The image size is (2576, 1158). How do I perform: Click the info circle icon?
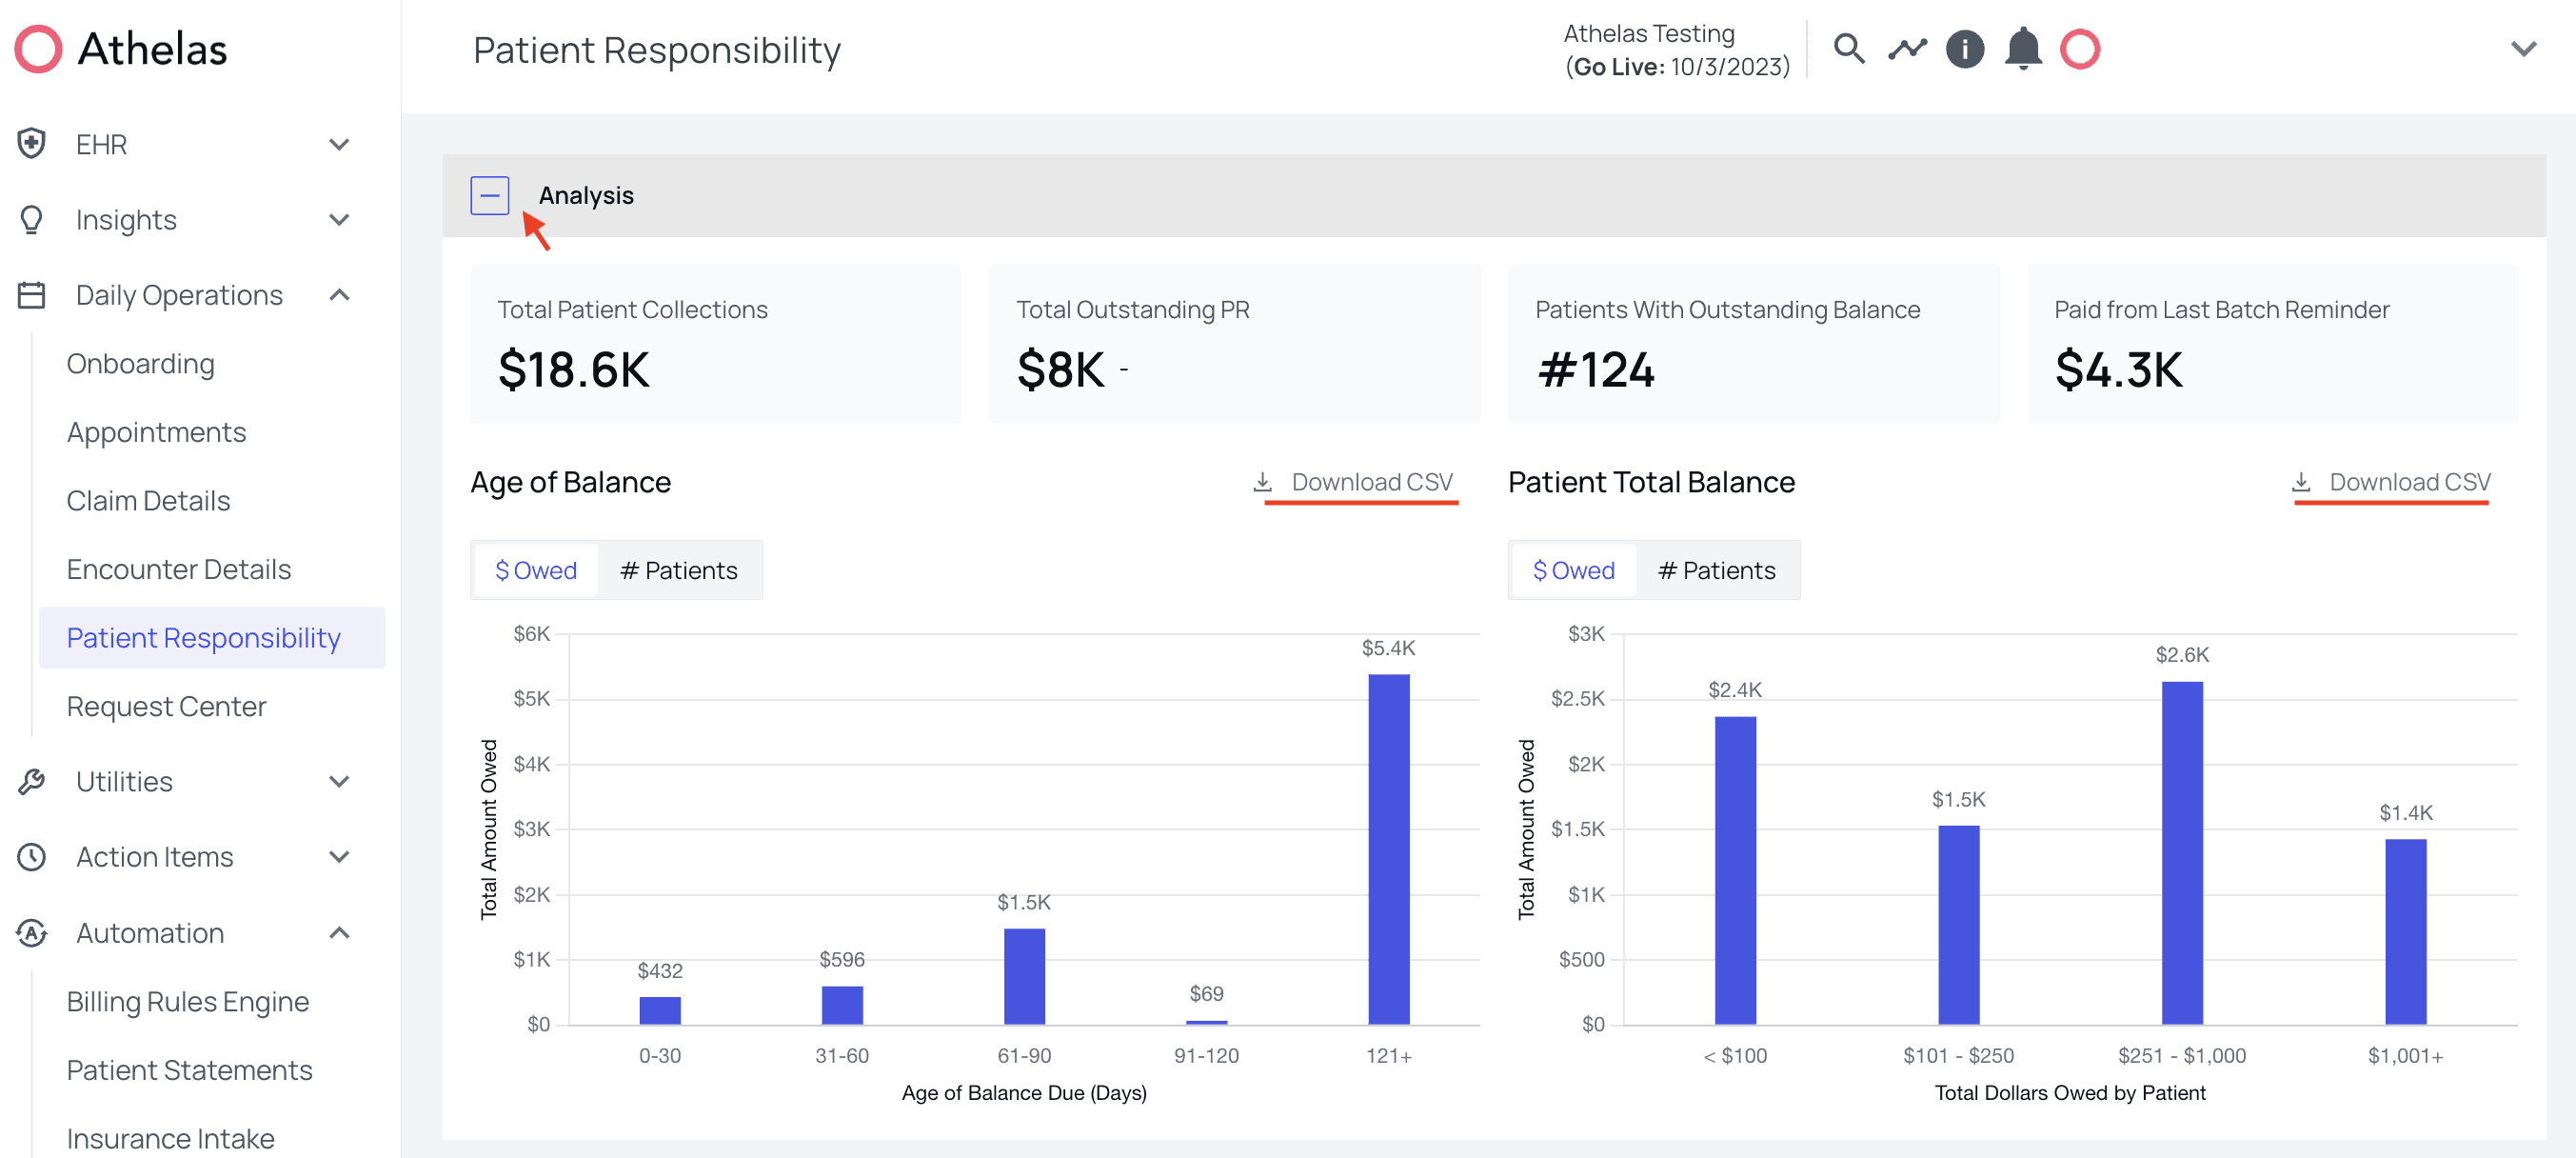pyautogui.click(x=1964, y=49)
